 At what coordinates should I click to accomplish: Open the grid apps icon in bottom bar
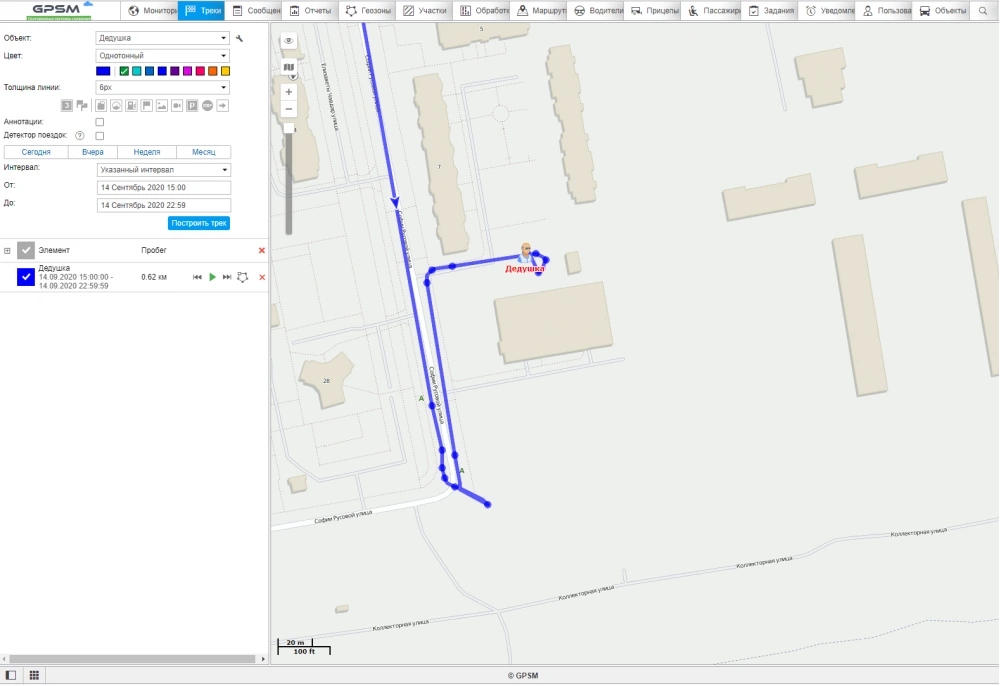coord(34,675)
